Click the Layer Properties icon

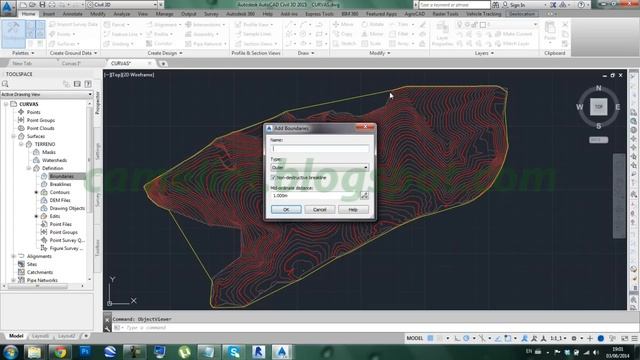[x=442, y=33]
